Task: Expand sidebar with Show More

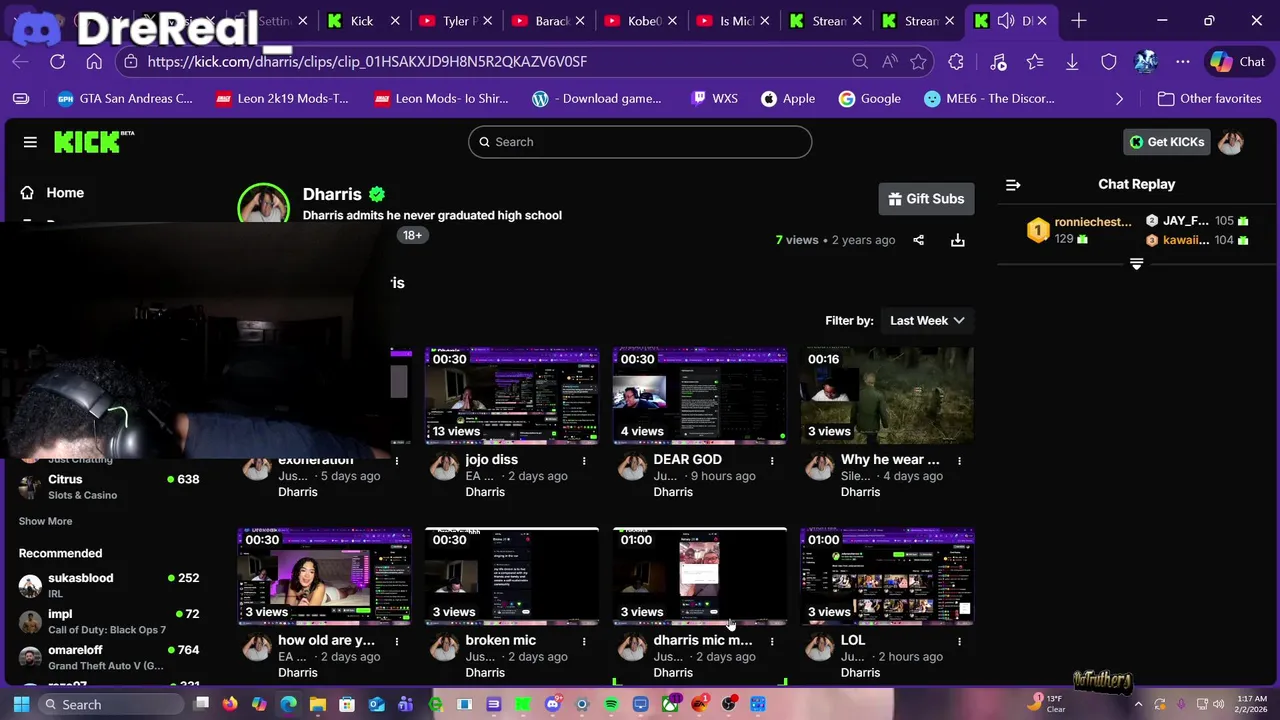Action: (x=45, y=521)
